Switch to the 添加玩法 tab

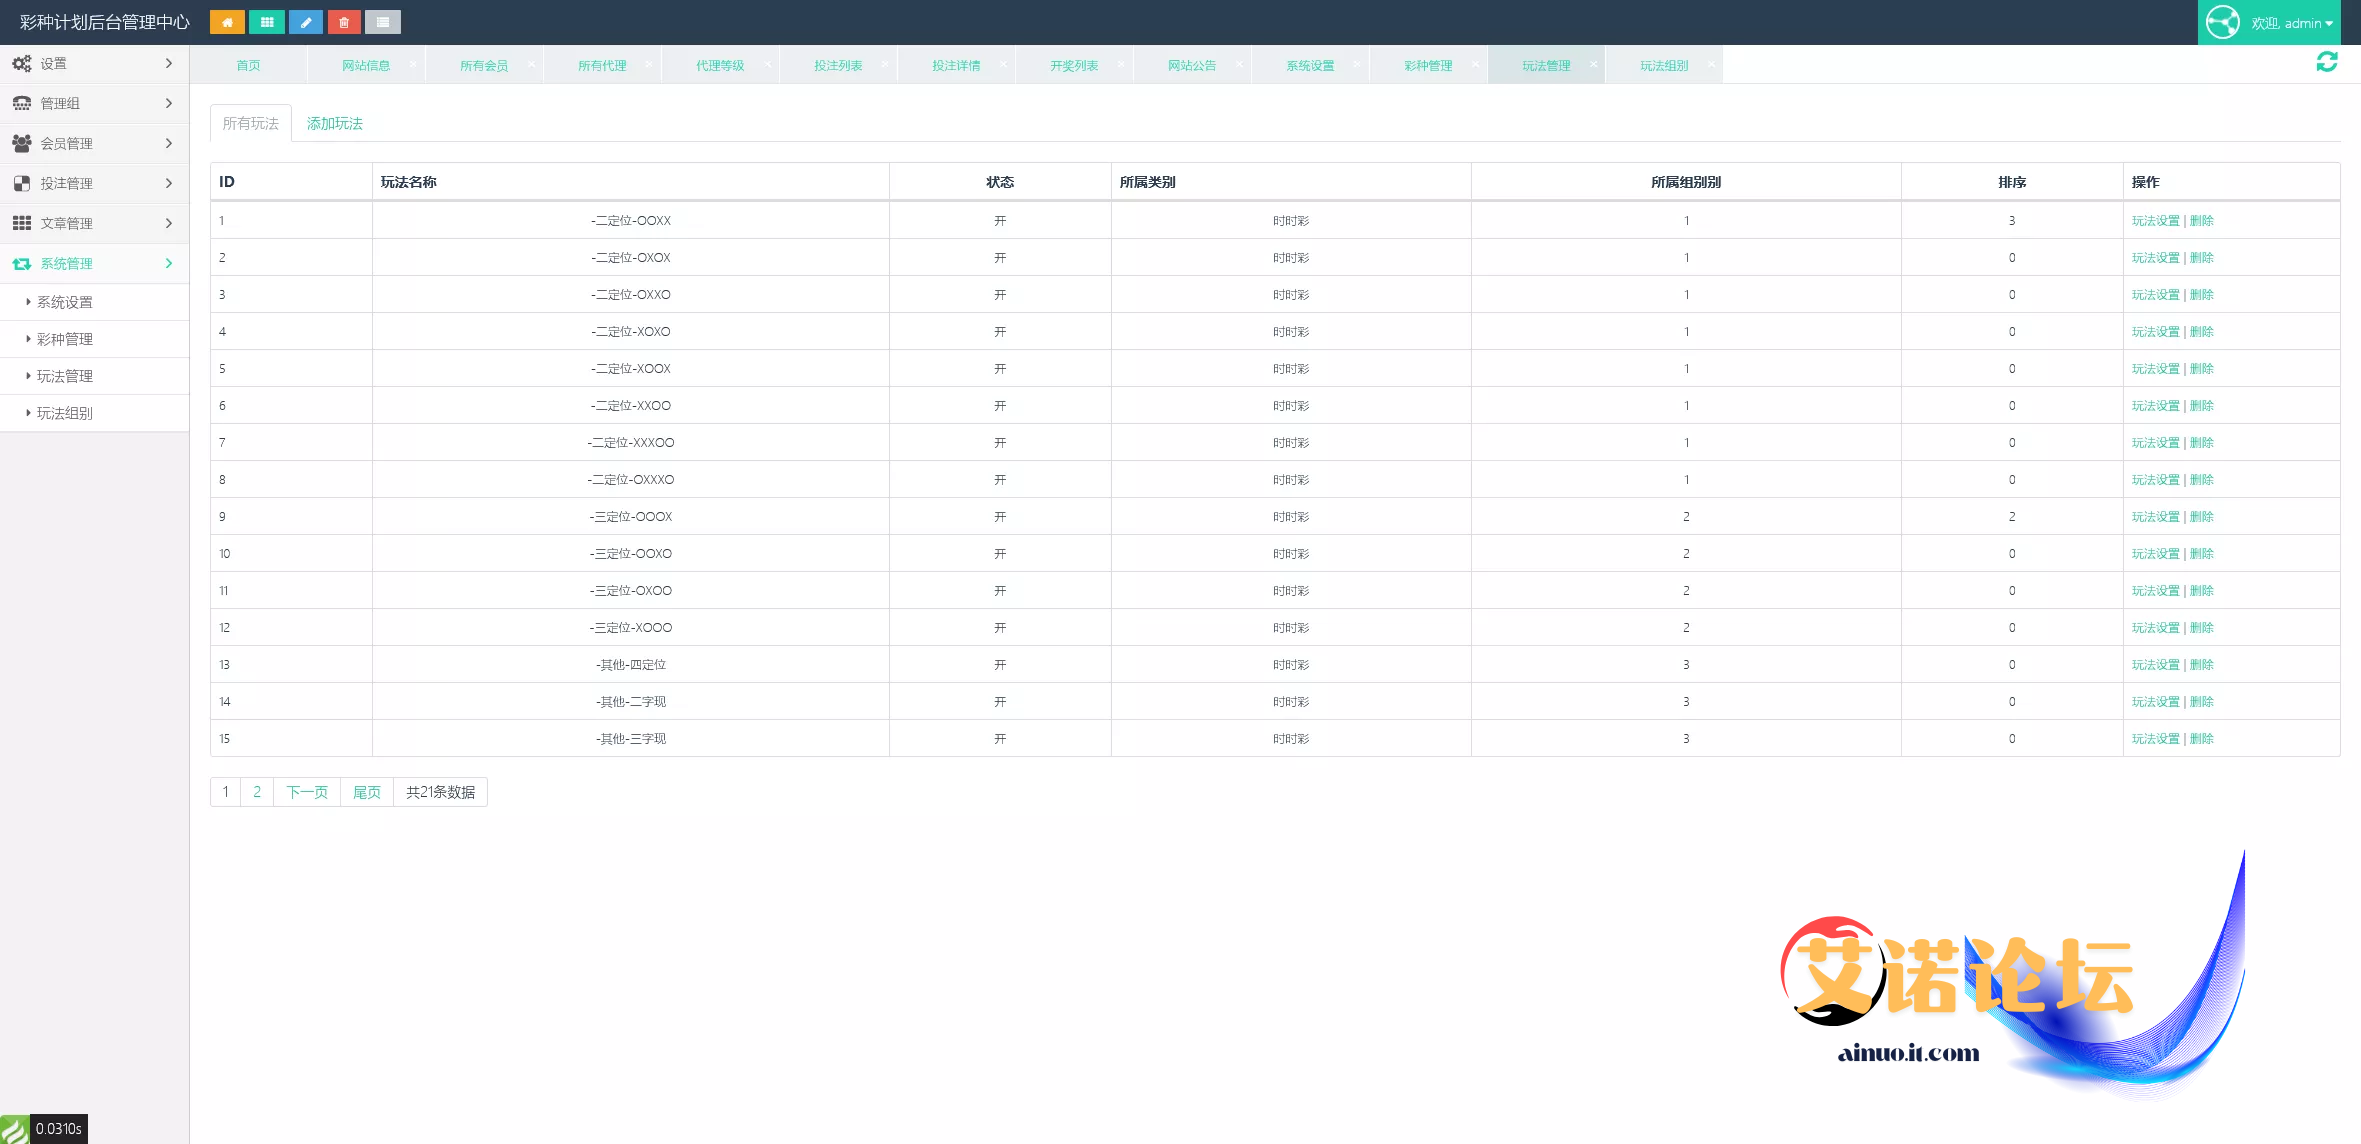334,123
